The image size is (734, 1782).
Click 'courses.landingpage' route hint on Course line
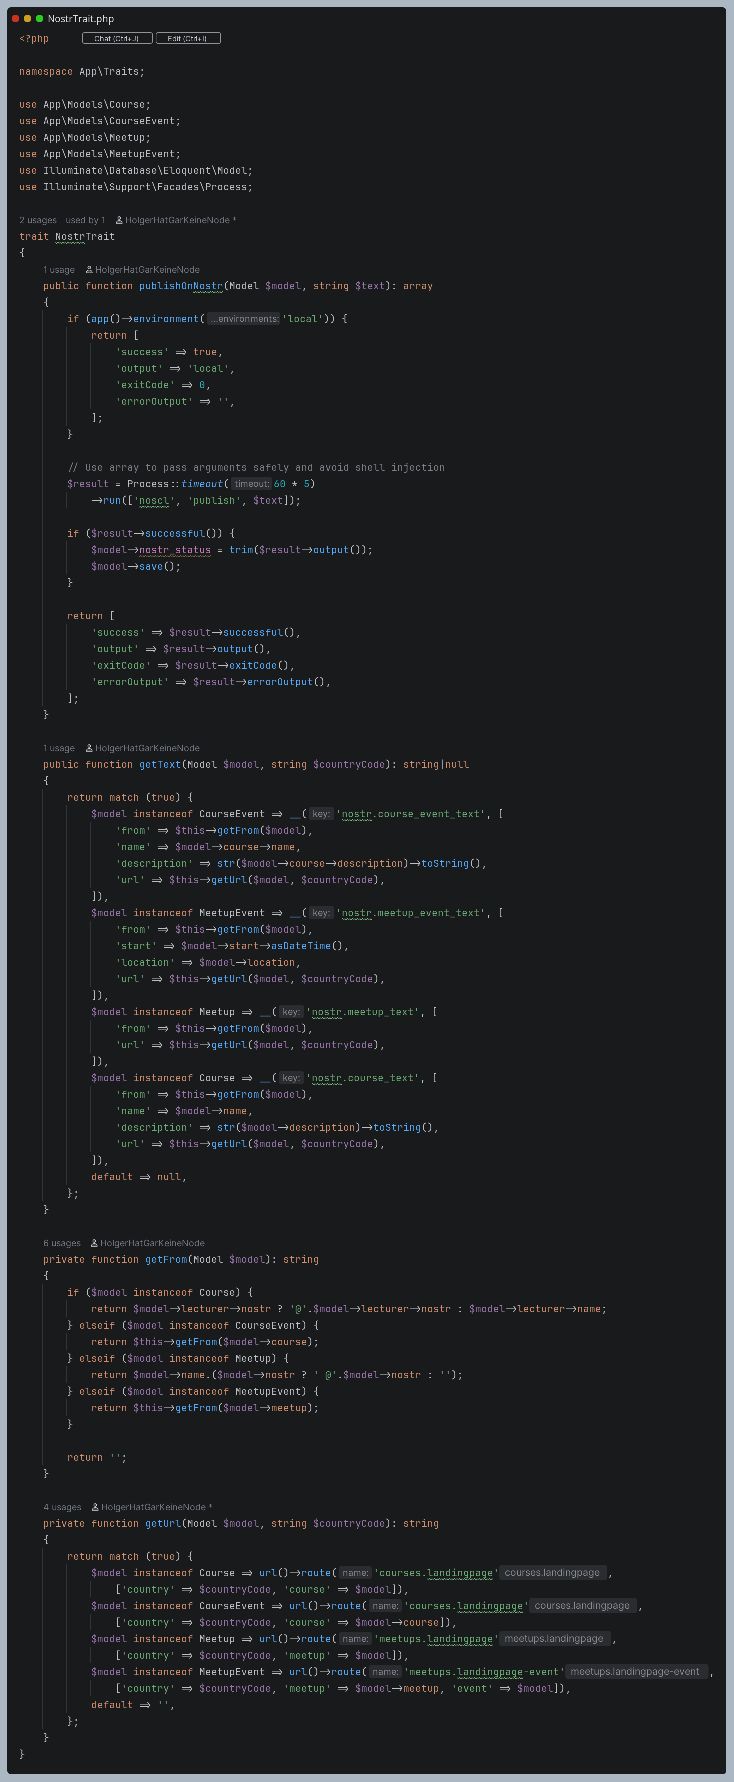(552, 1573)
